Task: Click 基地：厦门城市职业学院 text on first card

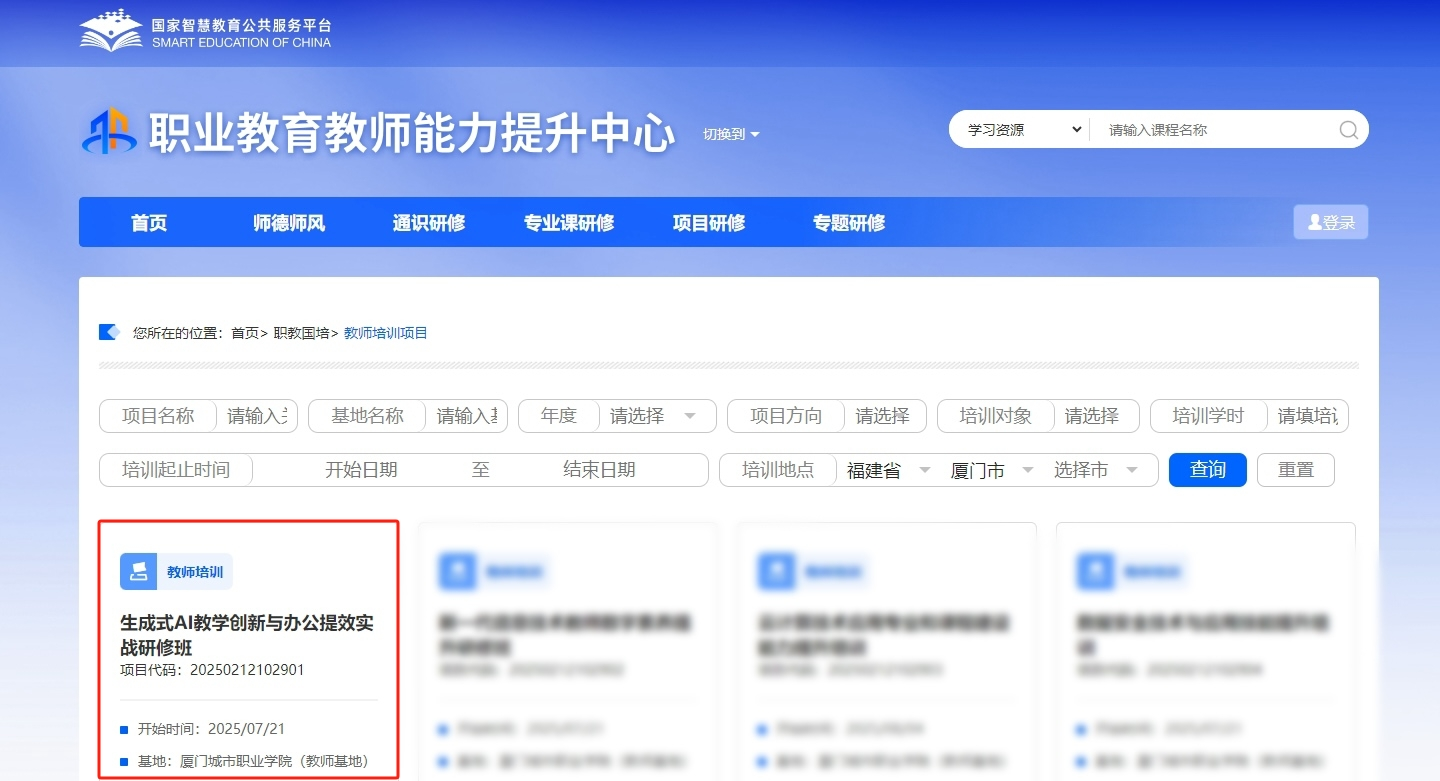Action: point(253,762)
